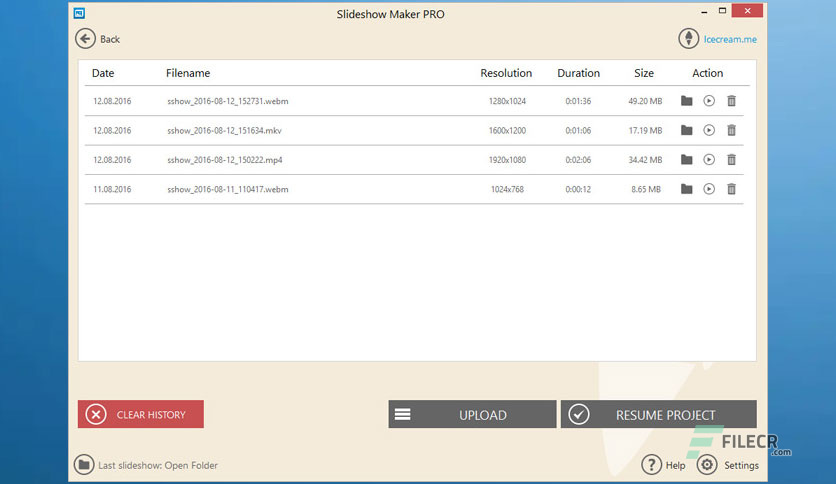The height and width of the screenshot is (484, 836).
Task: Select filename sshow_2016-08-11_110417.webm
Action: pyautogui.click(x=228, y=189)
